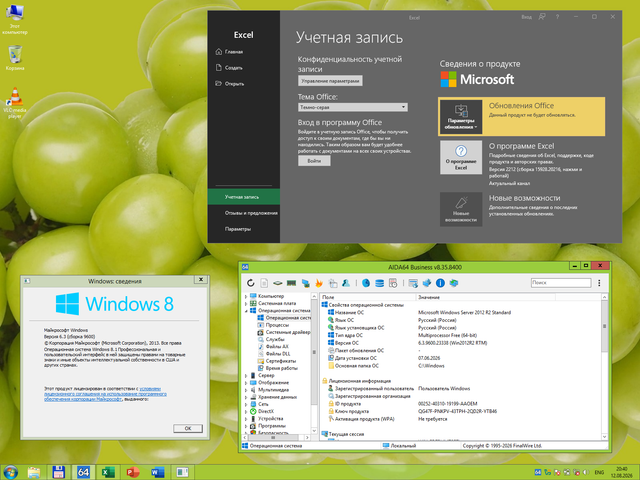Expand the Компьютер tree node
The image size is (640, 480).
pos(246,296)
